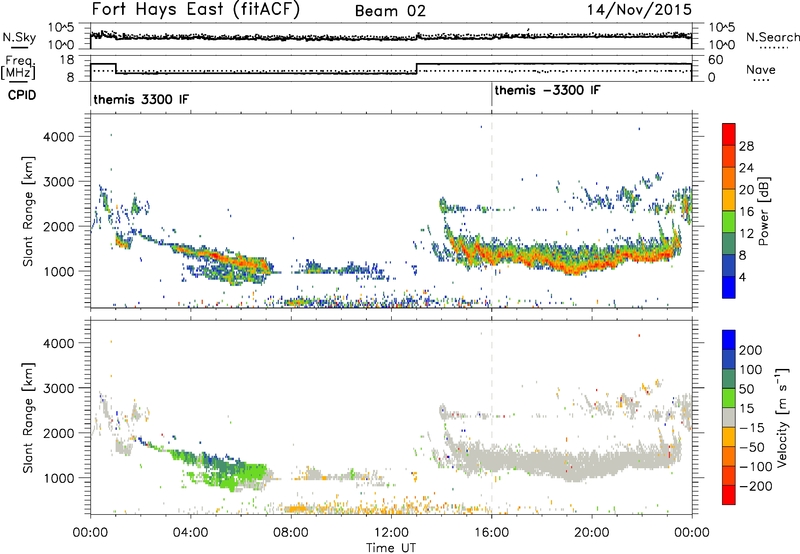Click the '60' Nave axis tick label
Image resolution: width=800 pixels, height=554 pixels.
pyautogui.click(x=715, y=60)
